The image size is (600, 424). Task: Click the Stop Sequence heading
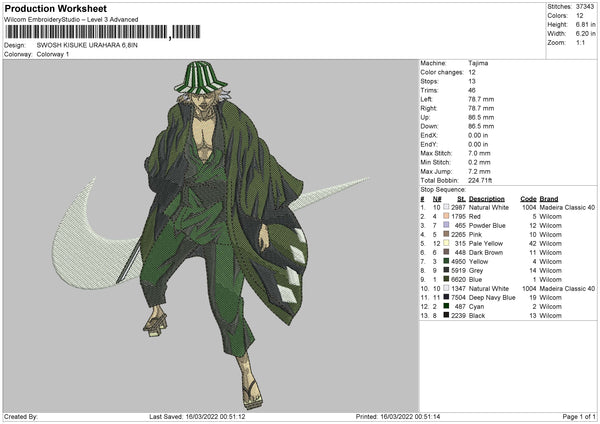click(443, 190)
